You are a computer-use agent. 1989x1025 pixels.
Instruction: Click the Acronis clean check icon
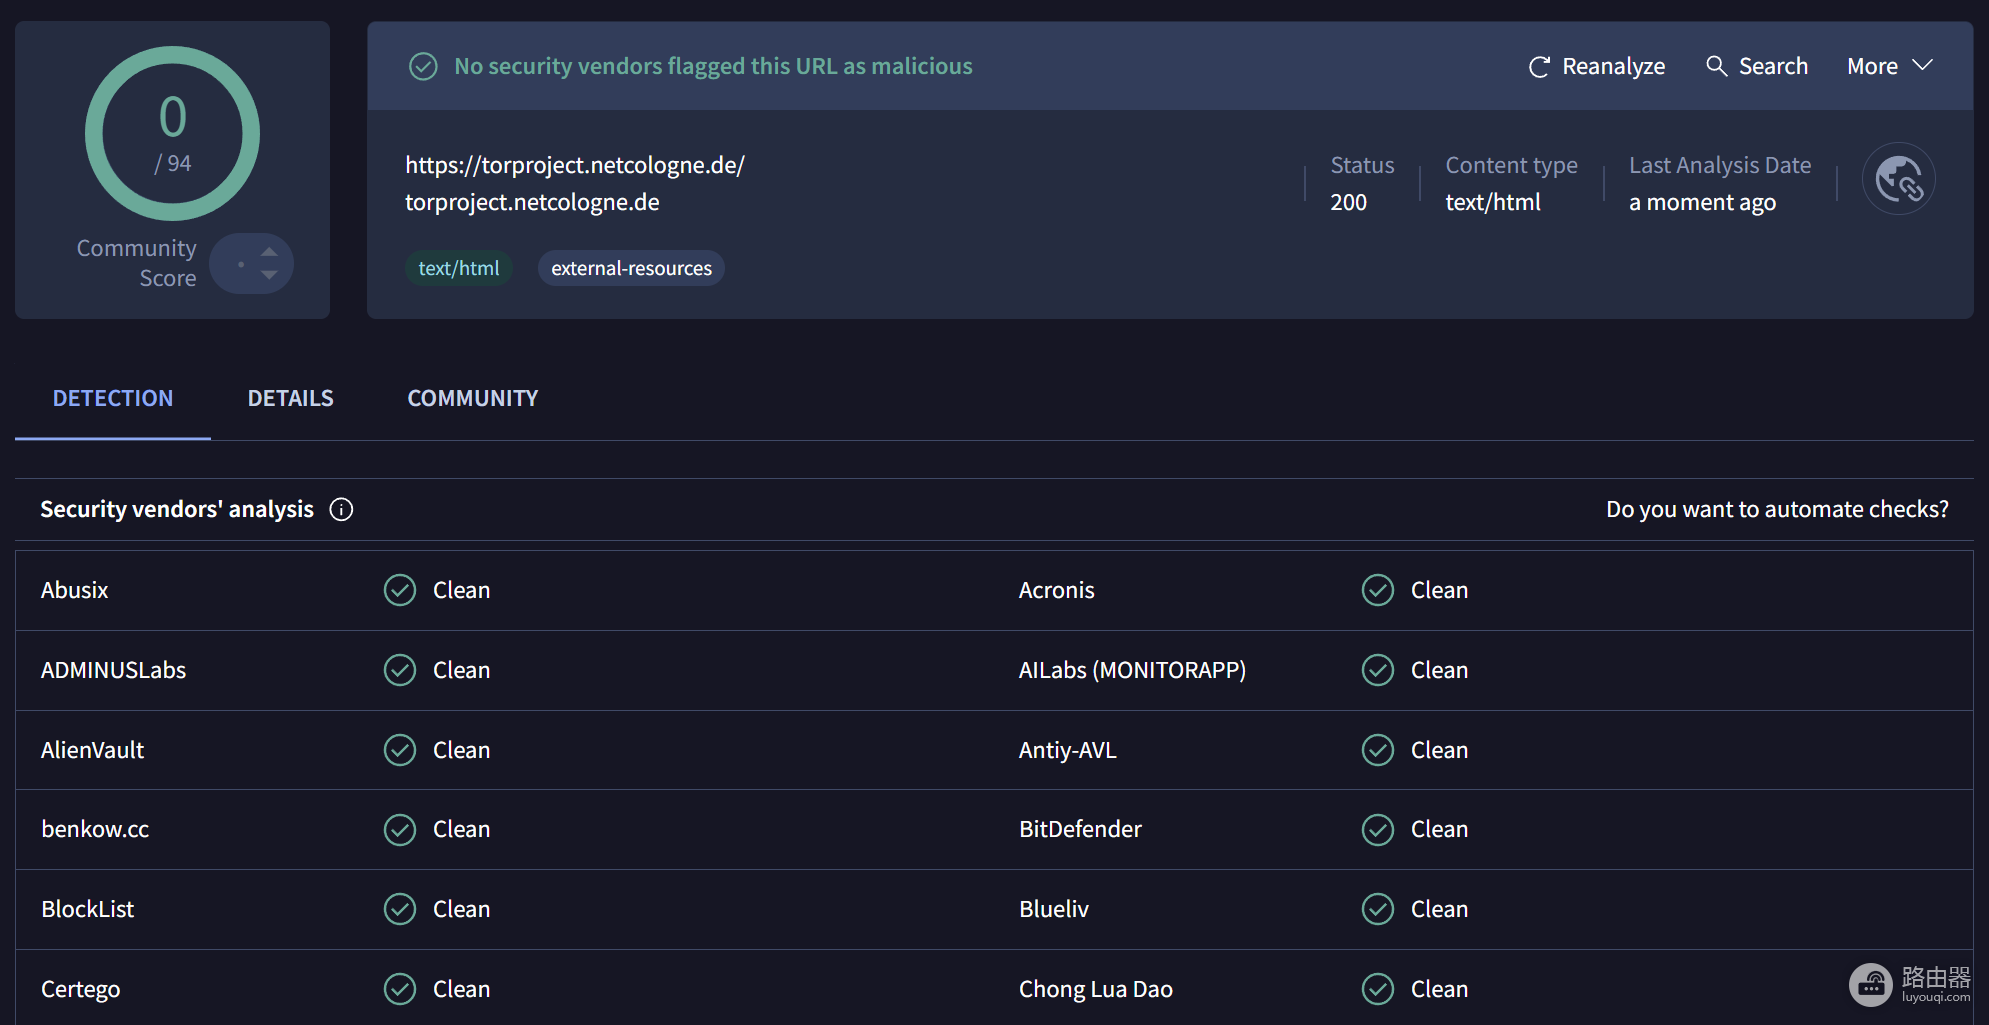pyautogui.click(x=1378, y=590)
